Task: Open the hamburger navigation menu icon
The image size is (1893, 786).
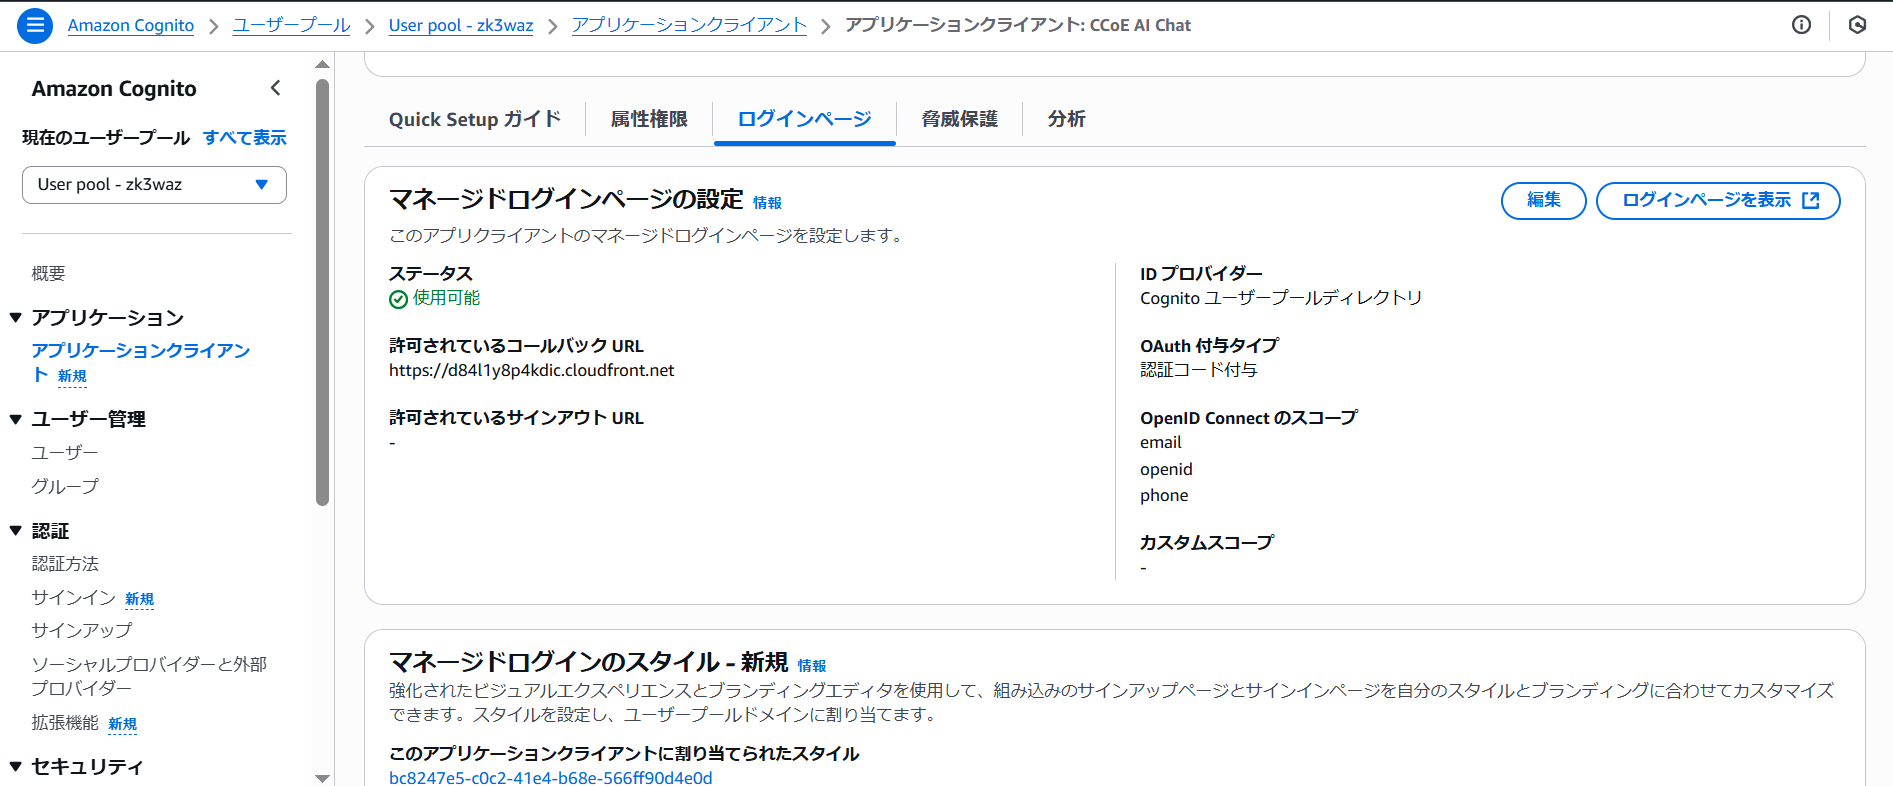Action: [35, 25]
